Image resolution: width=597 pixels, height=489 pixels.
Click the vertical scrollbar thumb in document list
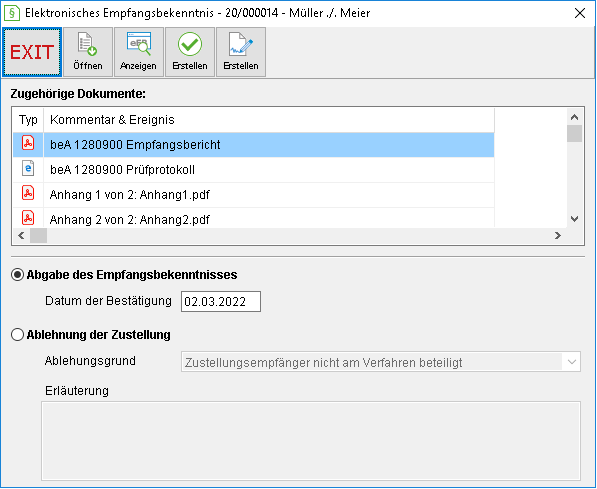click(x=575, y=134)
